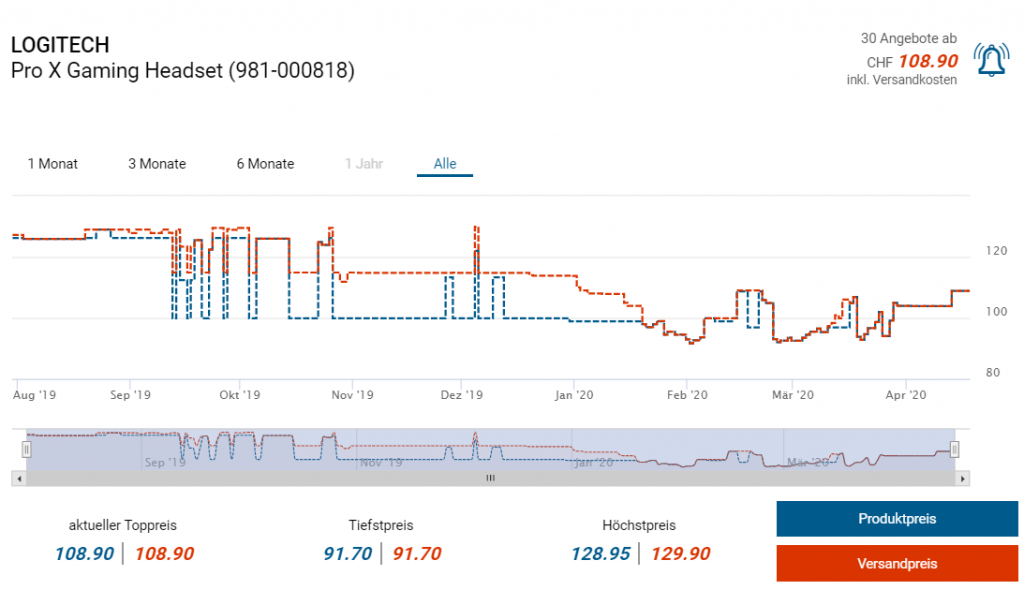Click the price alert bell icon
Viewport: 1024px width, 590px height.
coord(991,62)
